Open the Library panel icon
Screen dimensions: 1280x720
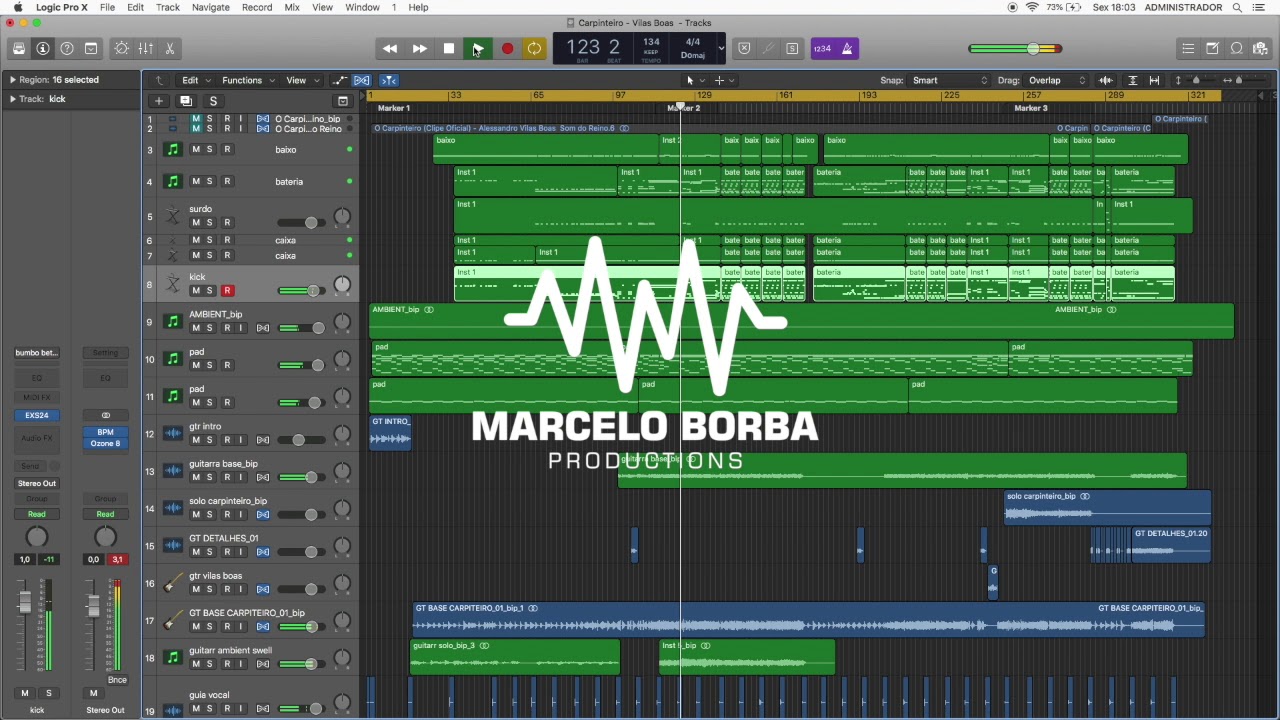pyautogui.click(x=18, y=48)
